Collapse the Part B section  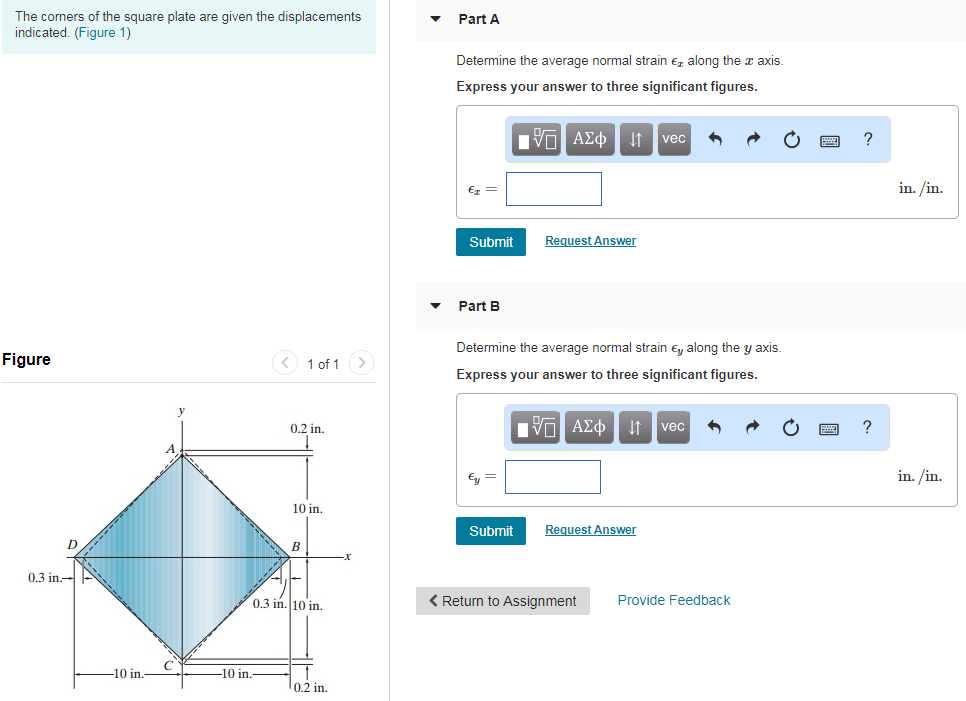coord(436,306)
